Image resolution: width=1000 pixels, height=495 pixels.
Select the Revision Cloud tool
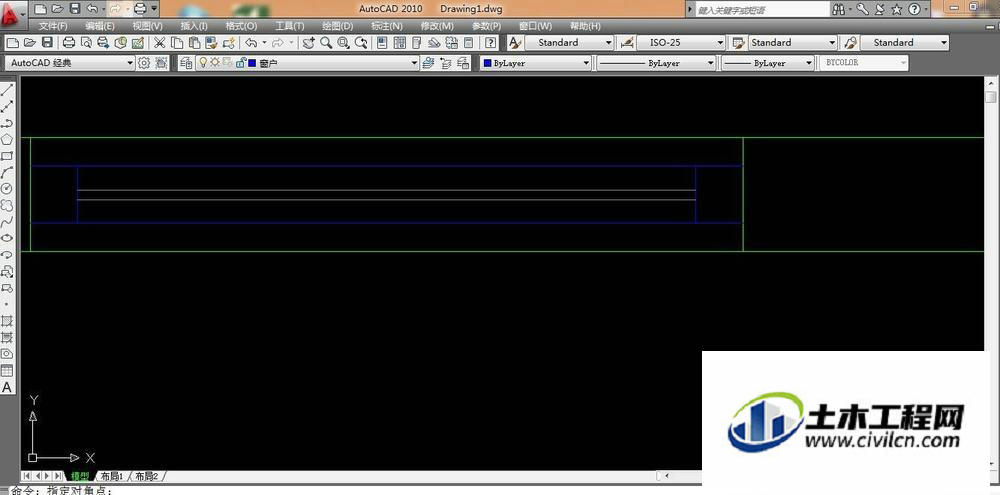click(7, 205)
